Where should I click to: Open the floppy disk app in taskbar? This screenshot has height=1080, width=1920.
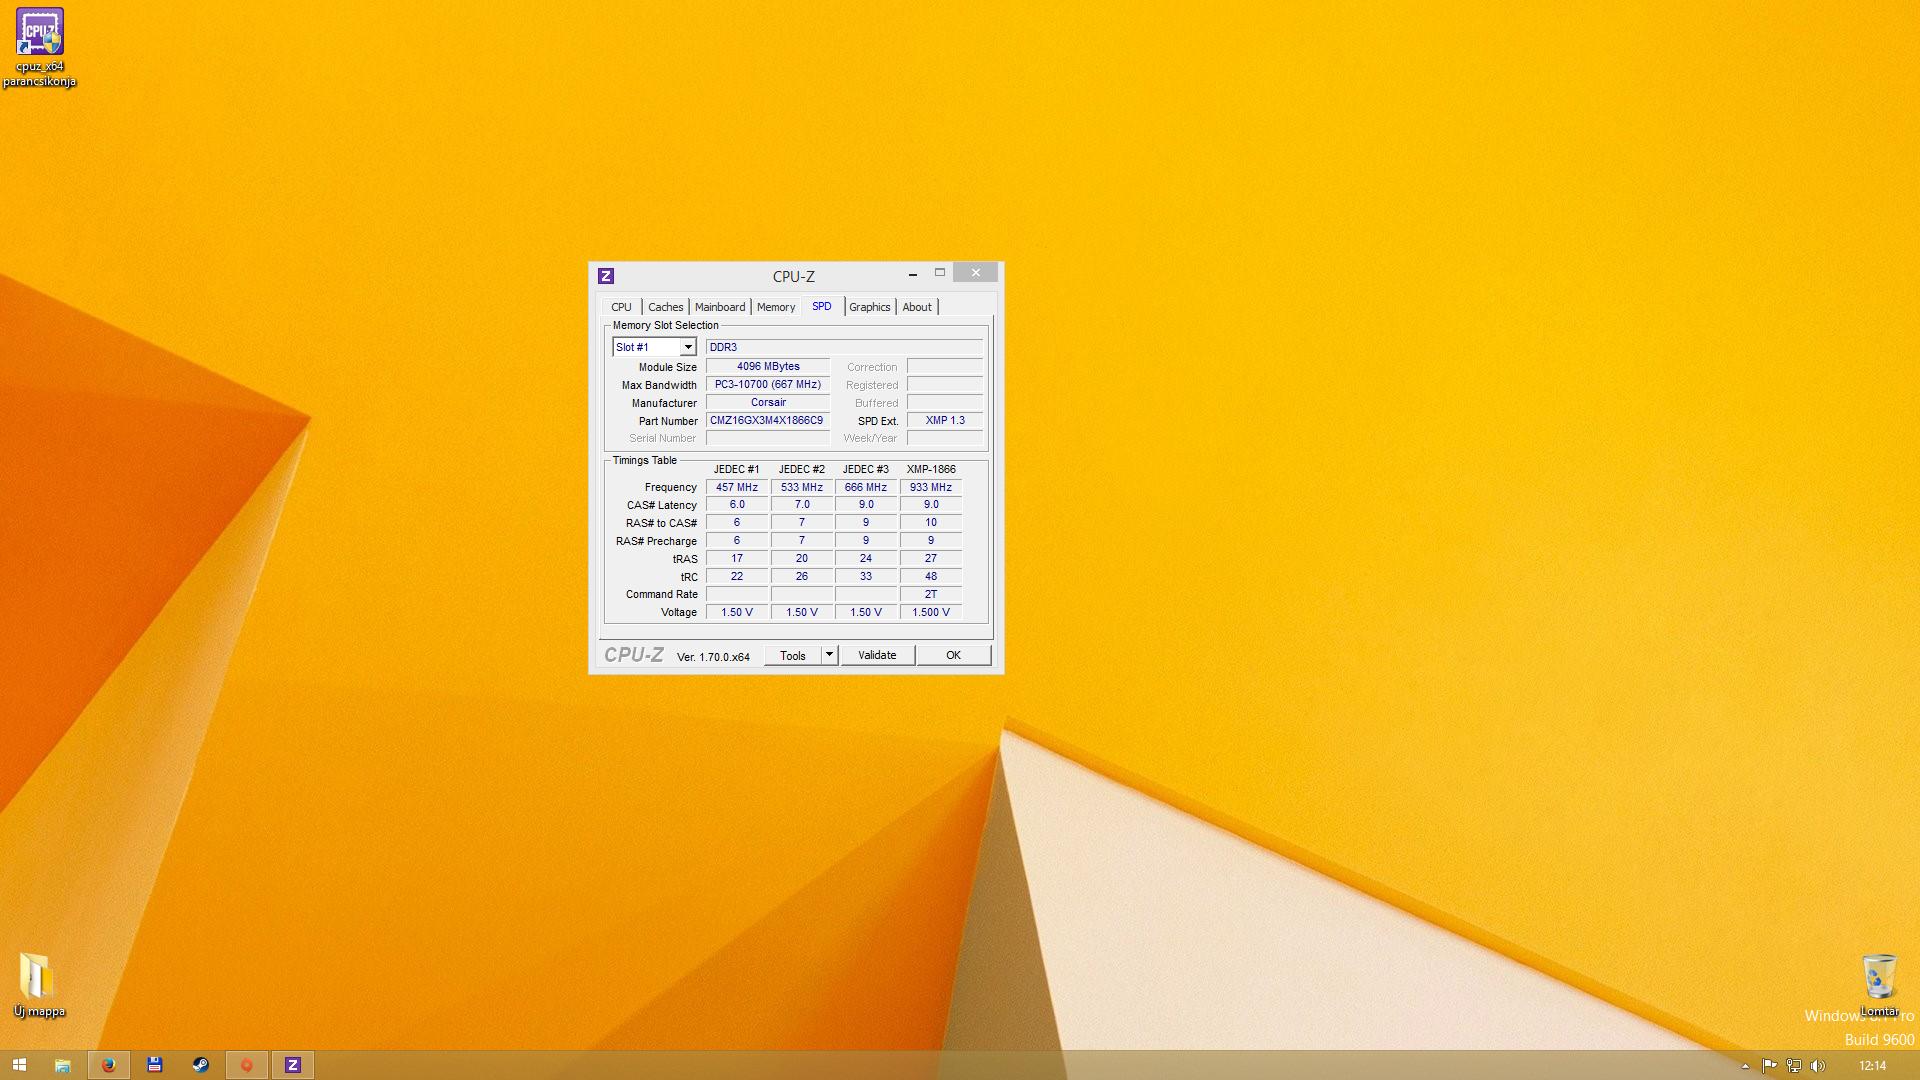[x=155, y=1065]
